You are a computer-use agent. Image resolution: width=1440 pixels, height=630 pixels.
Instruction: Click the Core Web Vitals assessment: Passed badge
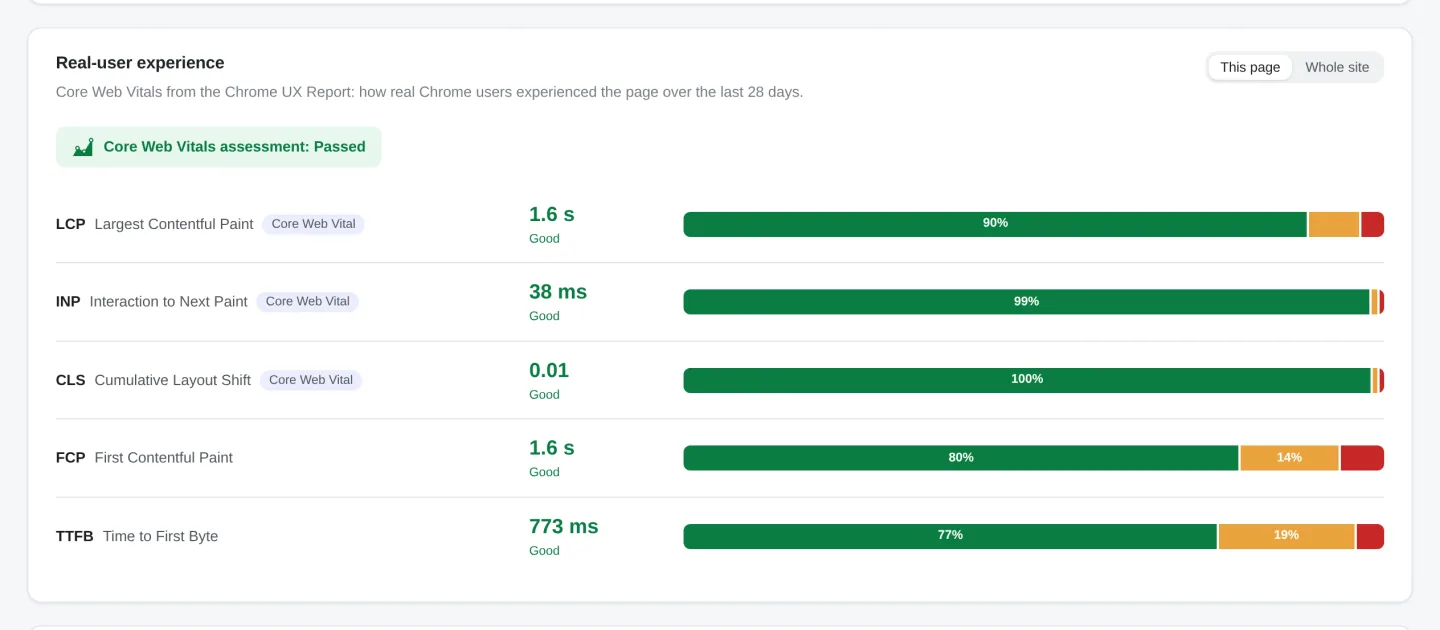pos(218,147)
